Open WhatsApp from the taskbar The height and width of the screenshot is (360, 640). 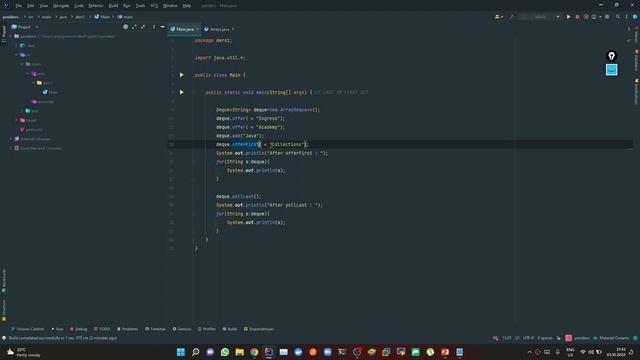coord(225,352)
